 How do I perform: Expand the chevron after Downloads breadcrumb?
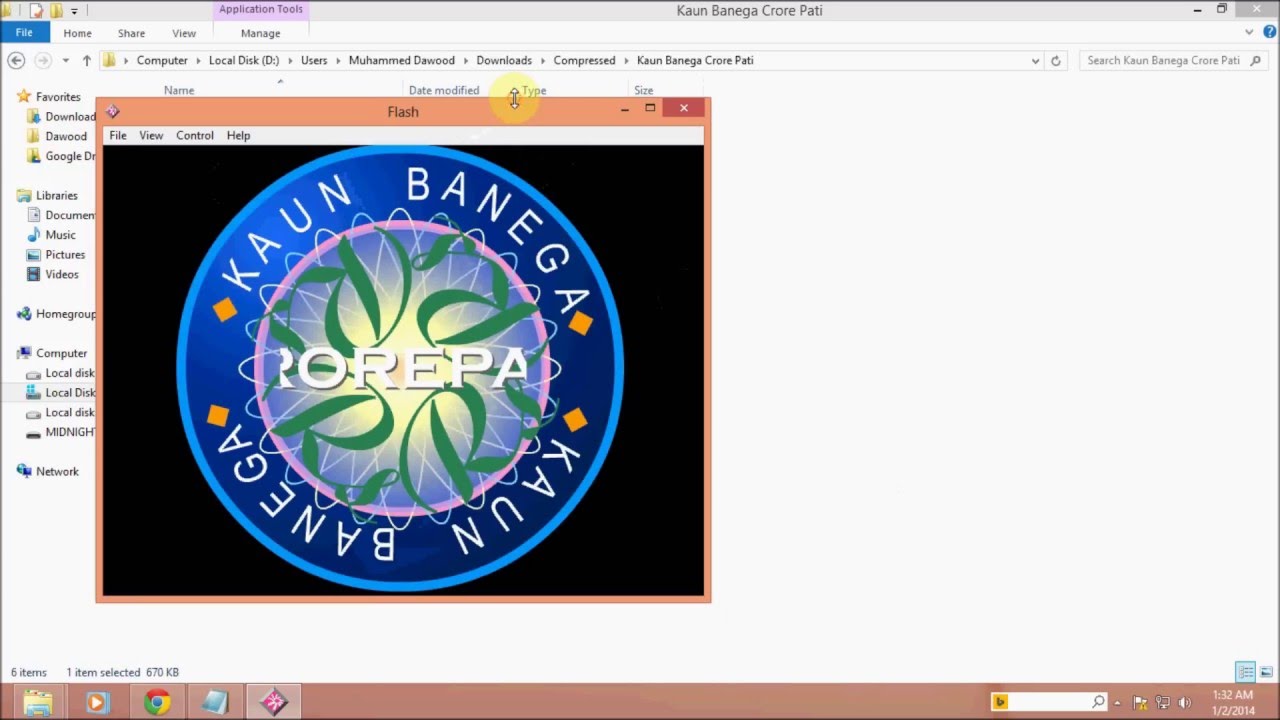(x=543, y=60)
